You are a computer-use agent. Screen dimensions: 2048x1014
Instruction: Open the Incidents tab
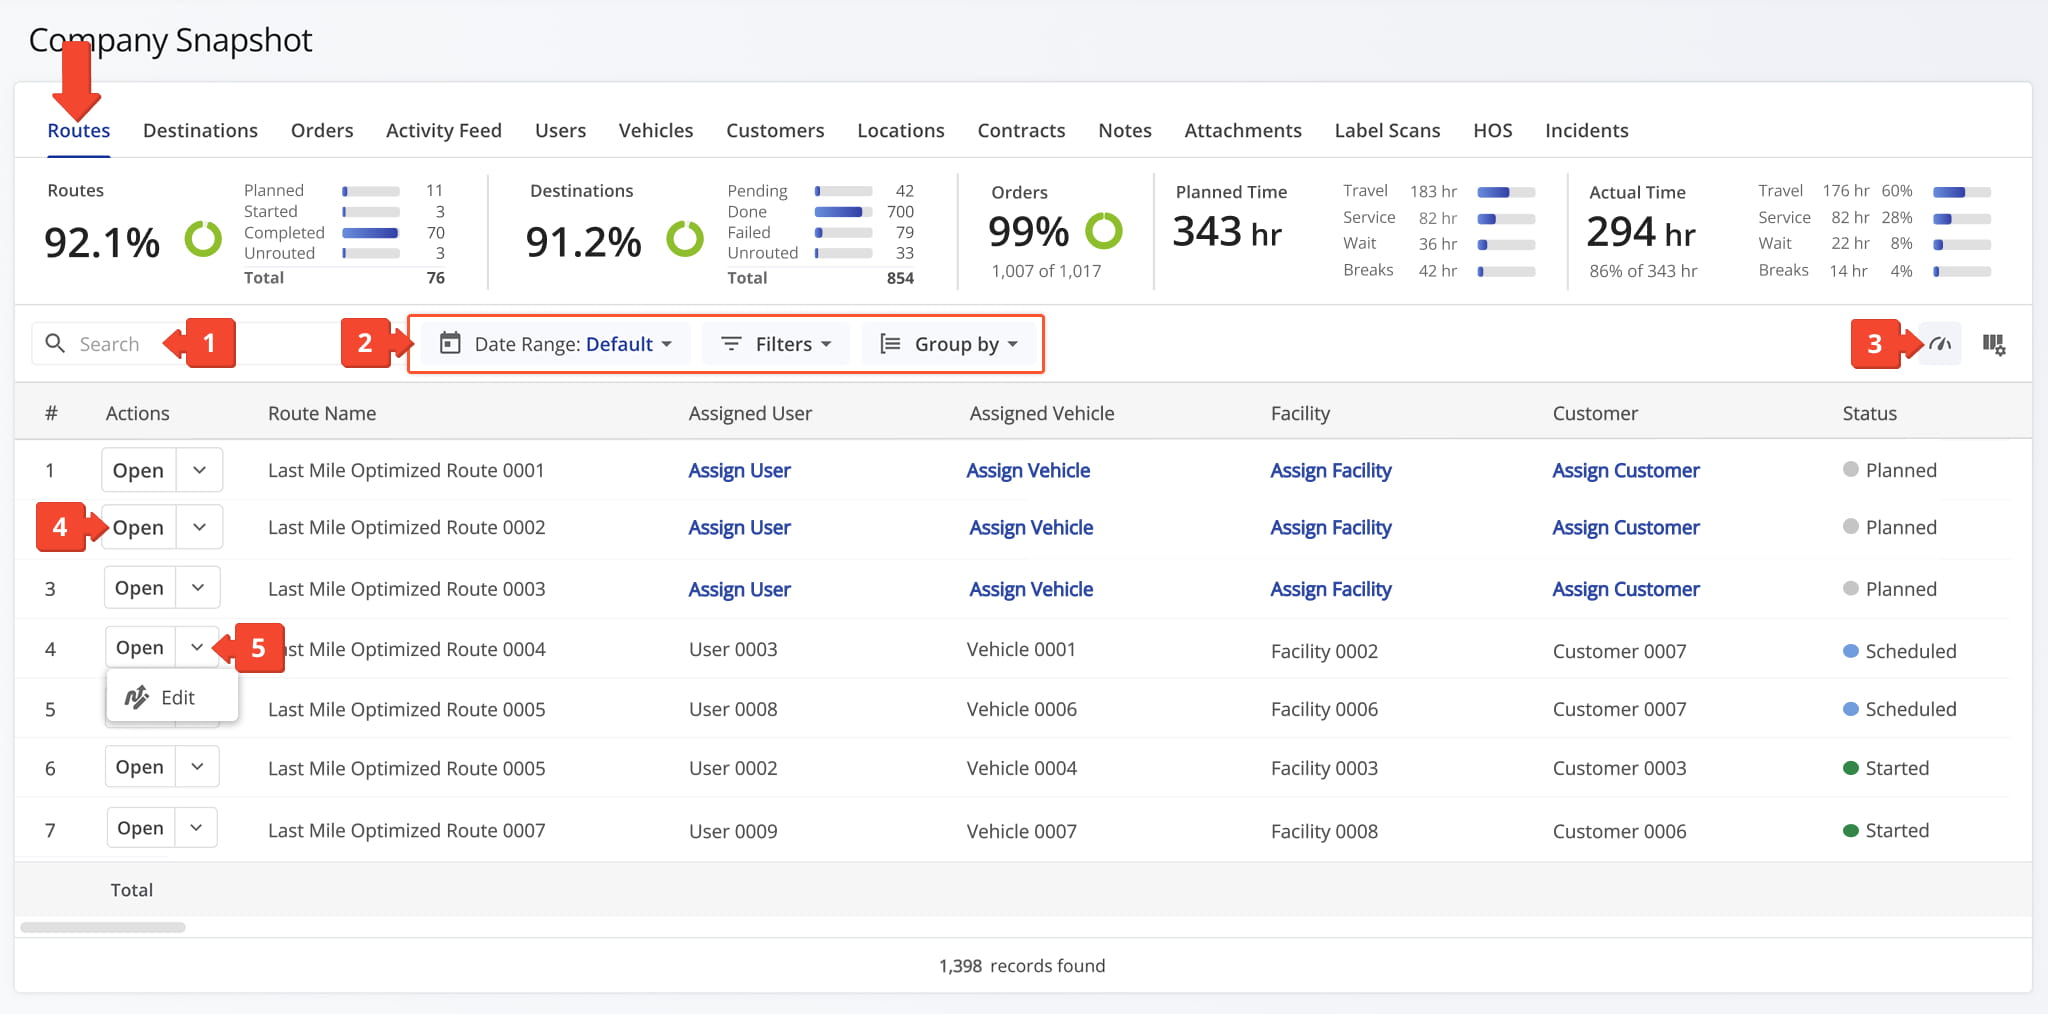tap(1587, 130)
